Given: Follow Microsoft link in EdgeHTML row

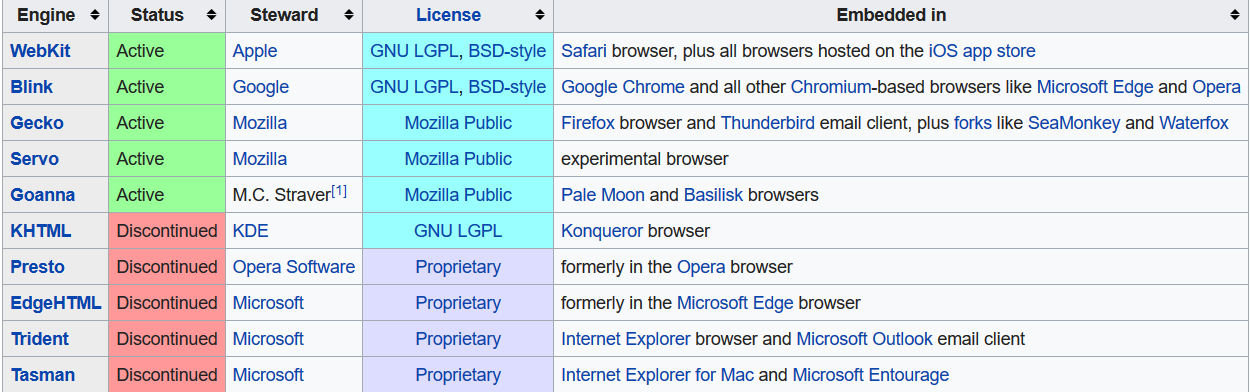Looking at the screenshot, I should (x=268, y=303).
